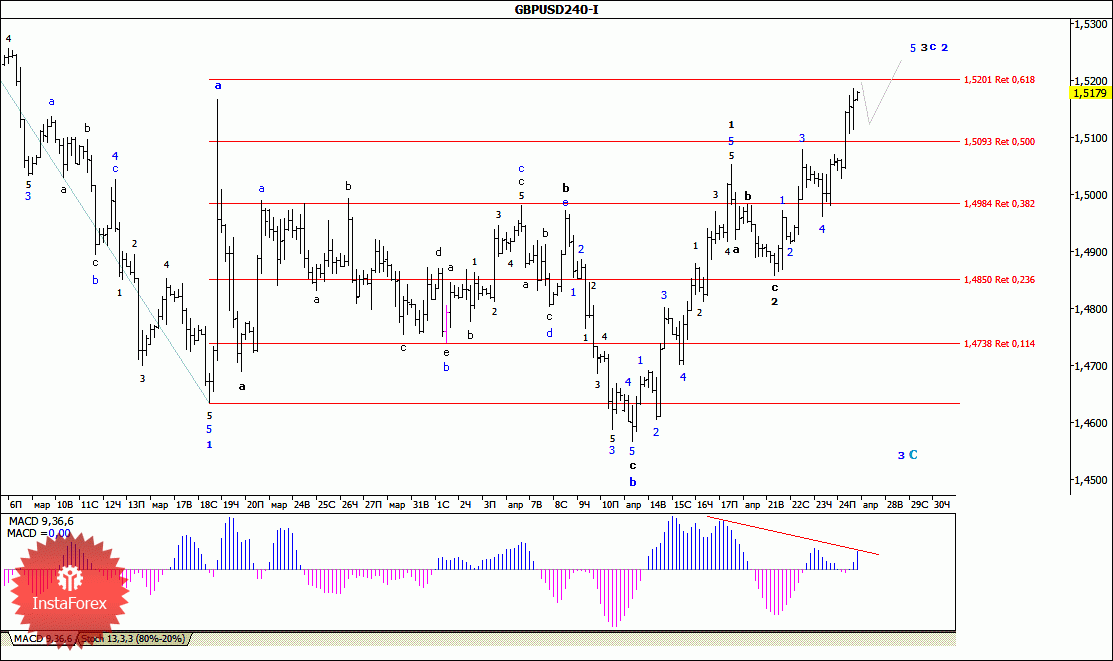Click the 1,4600 price axis value

[1090, 423]
